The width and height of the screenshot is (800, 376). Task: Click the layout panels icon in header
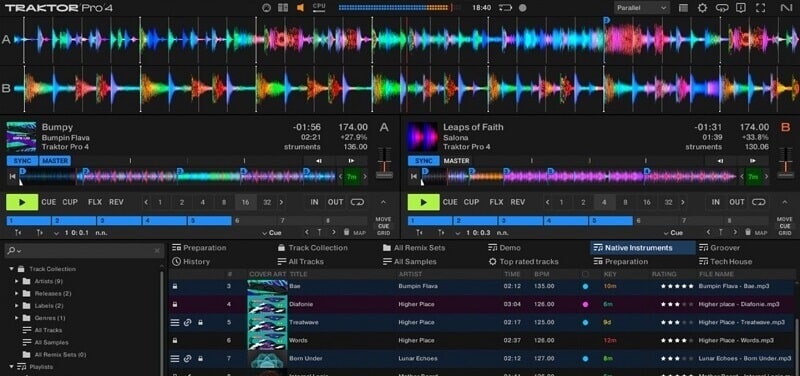click(x=283, y=8)
